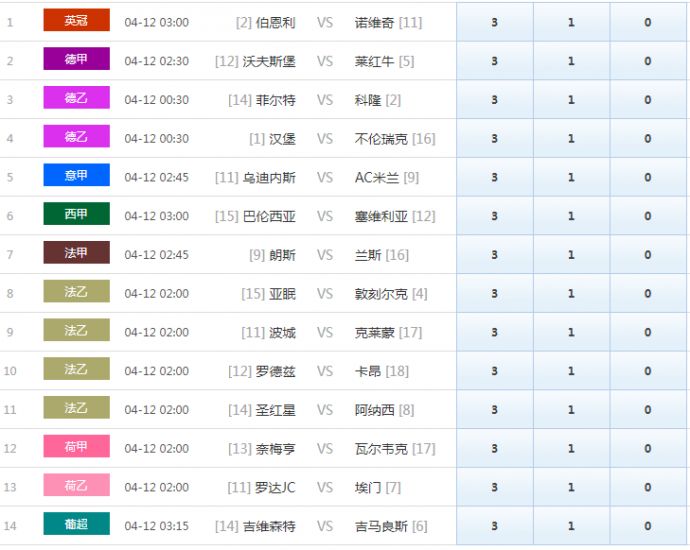
Task: Choose 1 for 汉堡 vs 不伦瑞克
Action: click(571, 138)
